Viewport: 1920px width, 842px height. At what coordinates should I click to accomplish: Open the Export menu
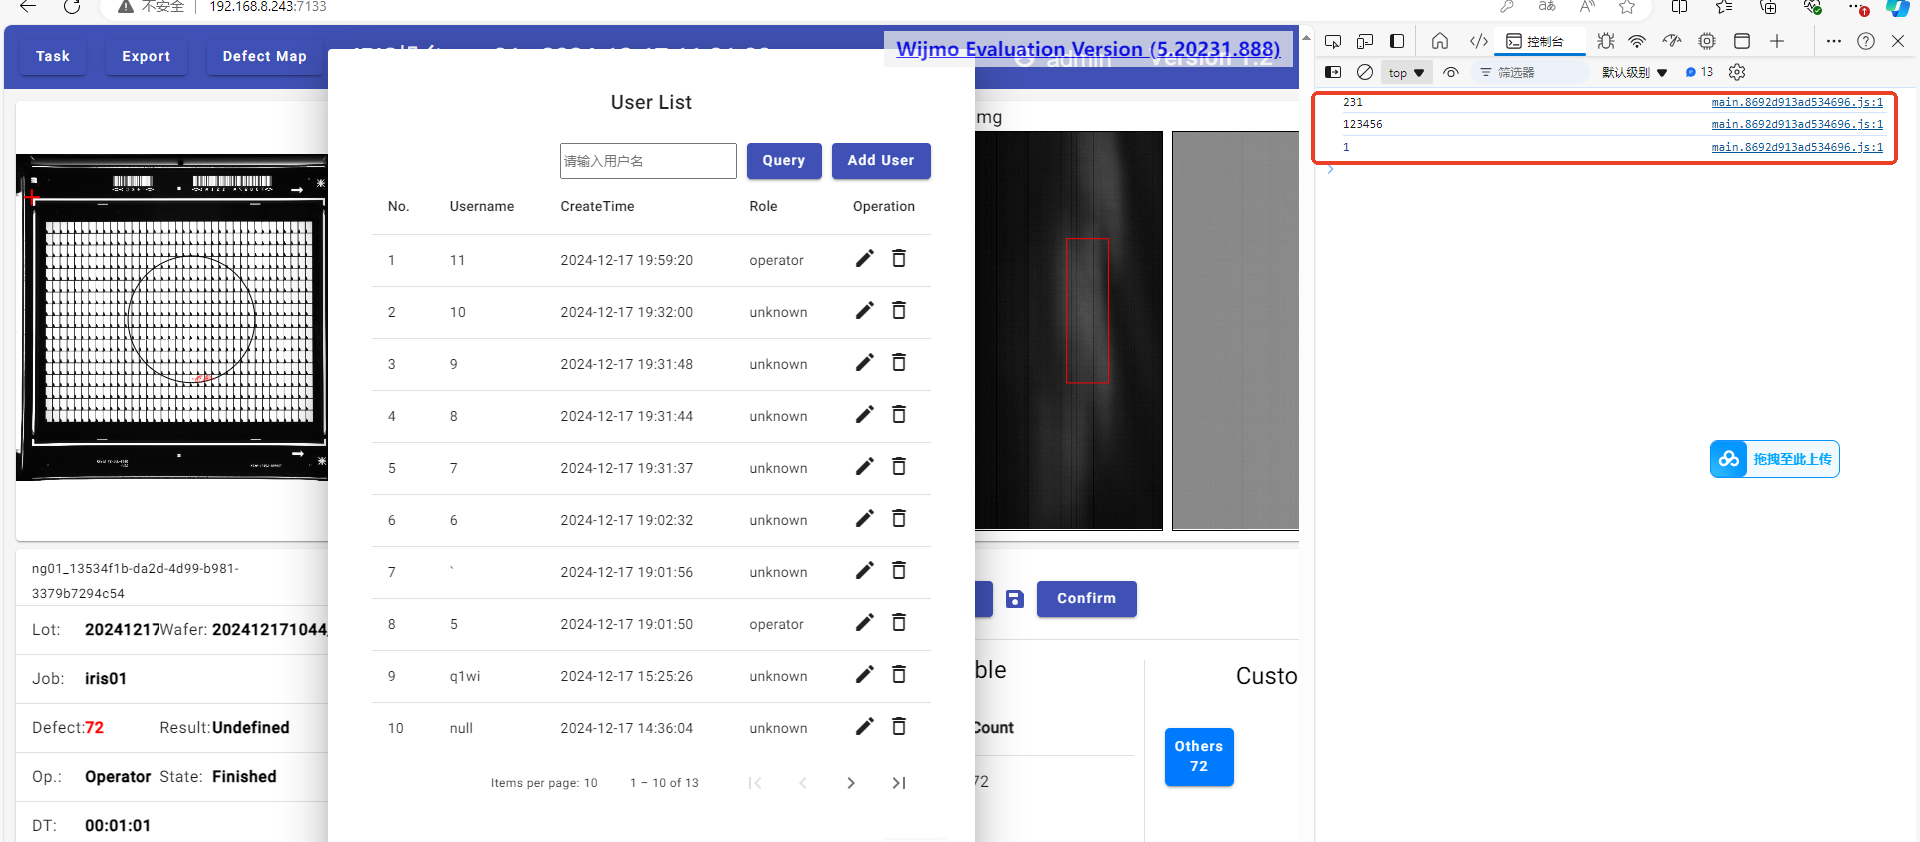click(146, 56)
